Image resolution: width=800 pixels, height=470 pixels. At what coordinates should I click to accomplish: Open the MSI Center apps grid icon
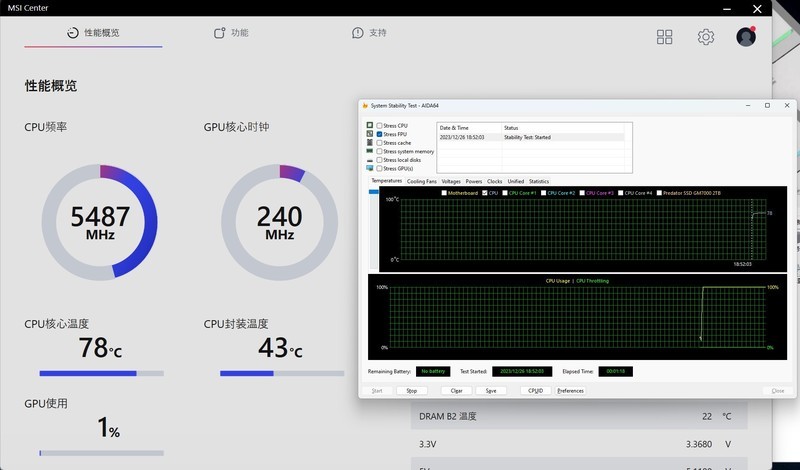[x=664, y=37]
